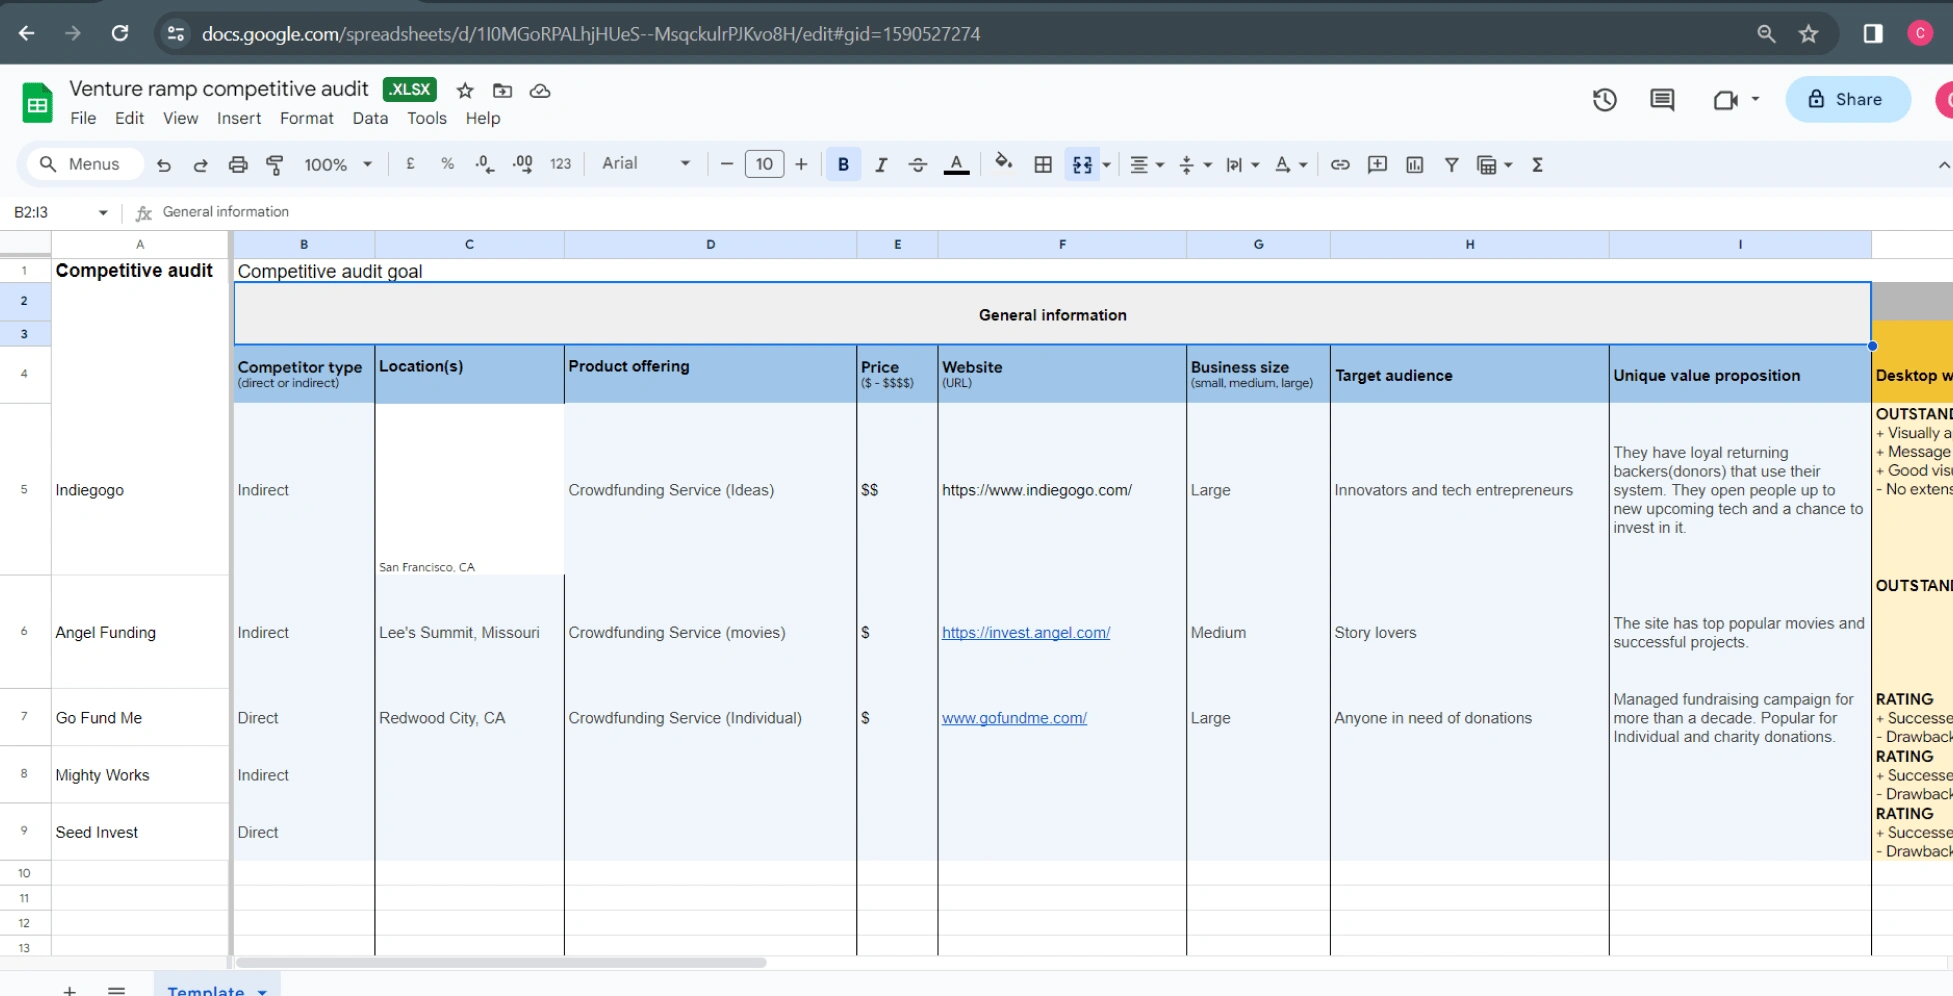The height and width of the screenshot is (996, 1953).
Task: Format as percent
Action: click(x=447, y=164)
